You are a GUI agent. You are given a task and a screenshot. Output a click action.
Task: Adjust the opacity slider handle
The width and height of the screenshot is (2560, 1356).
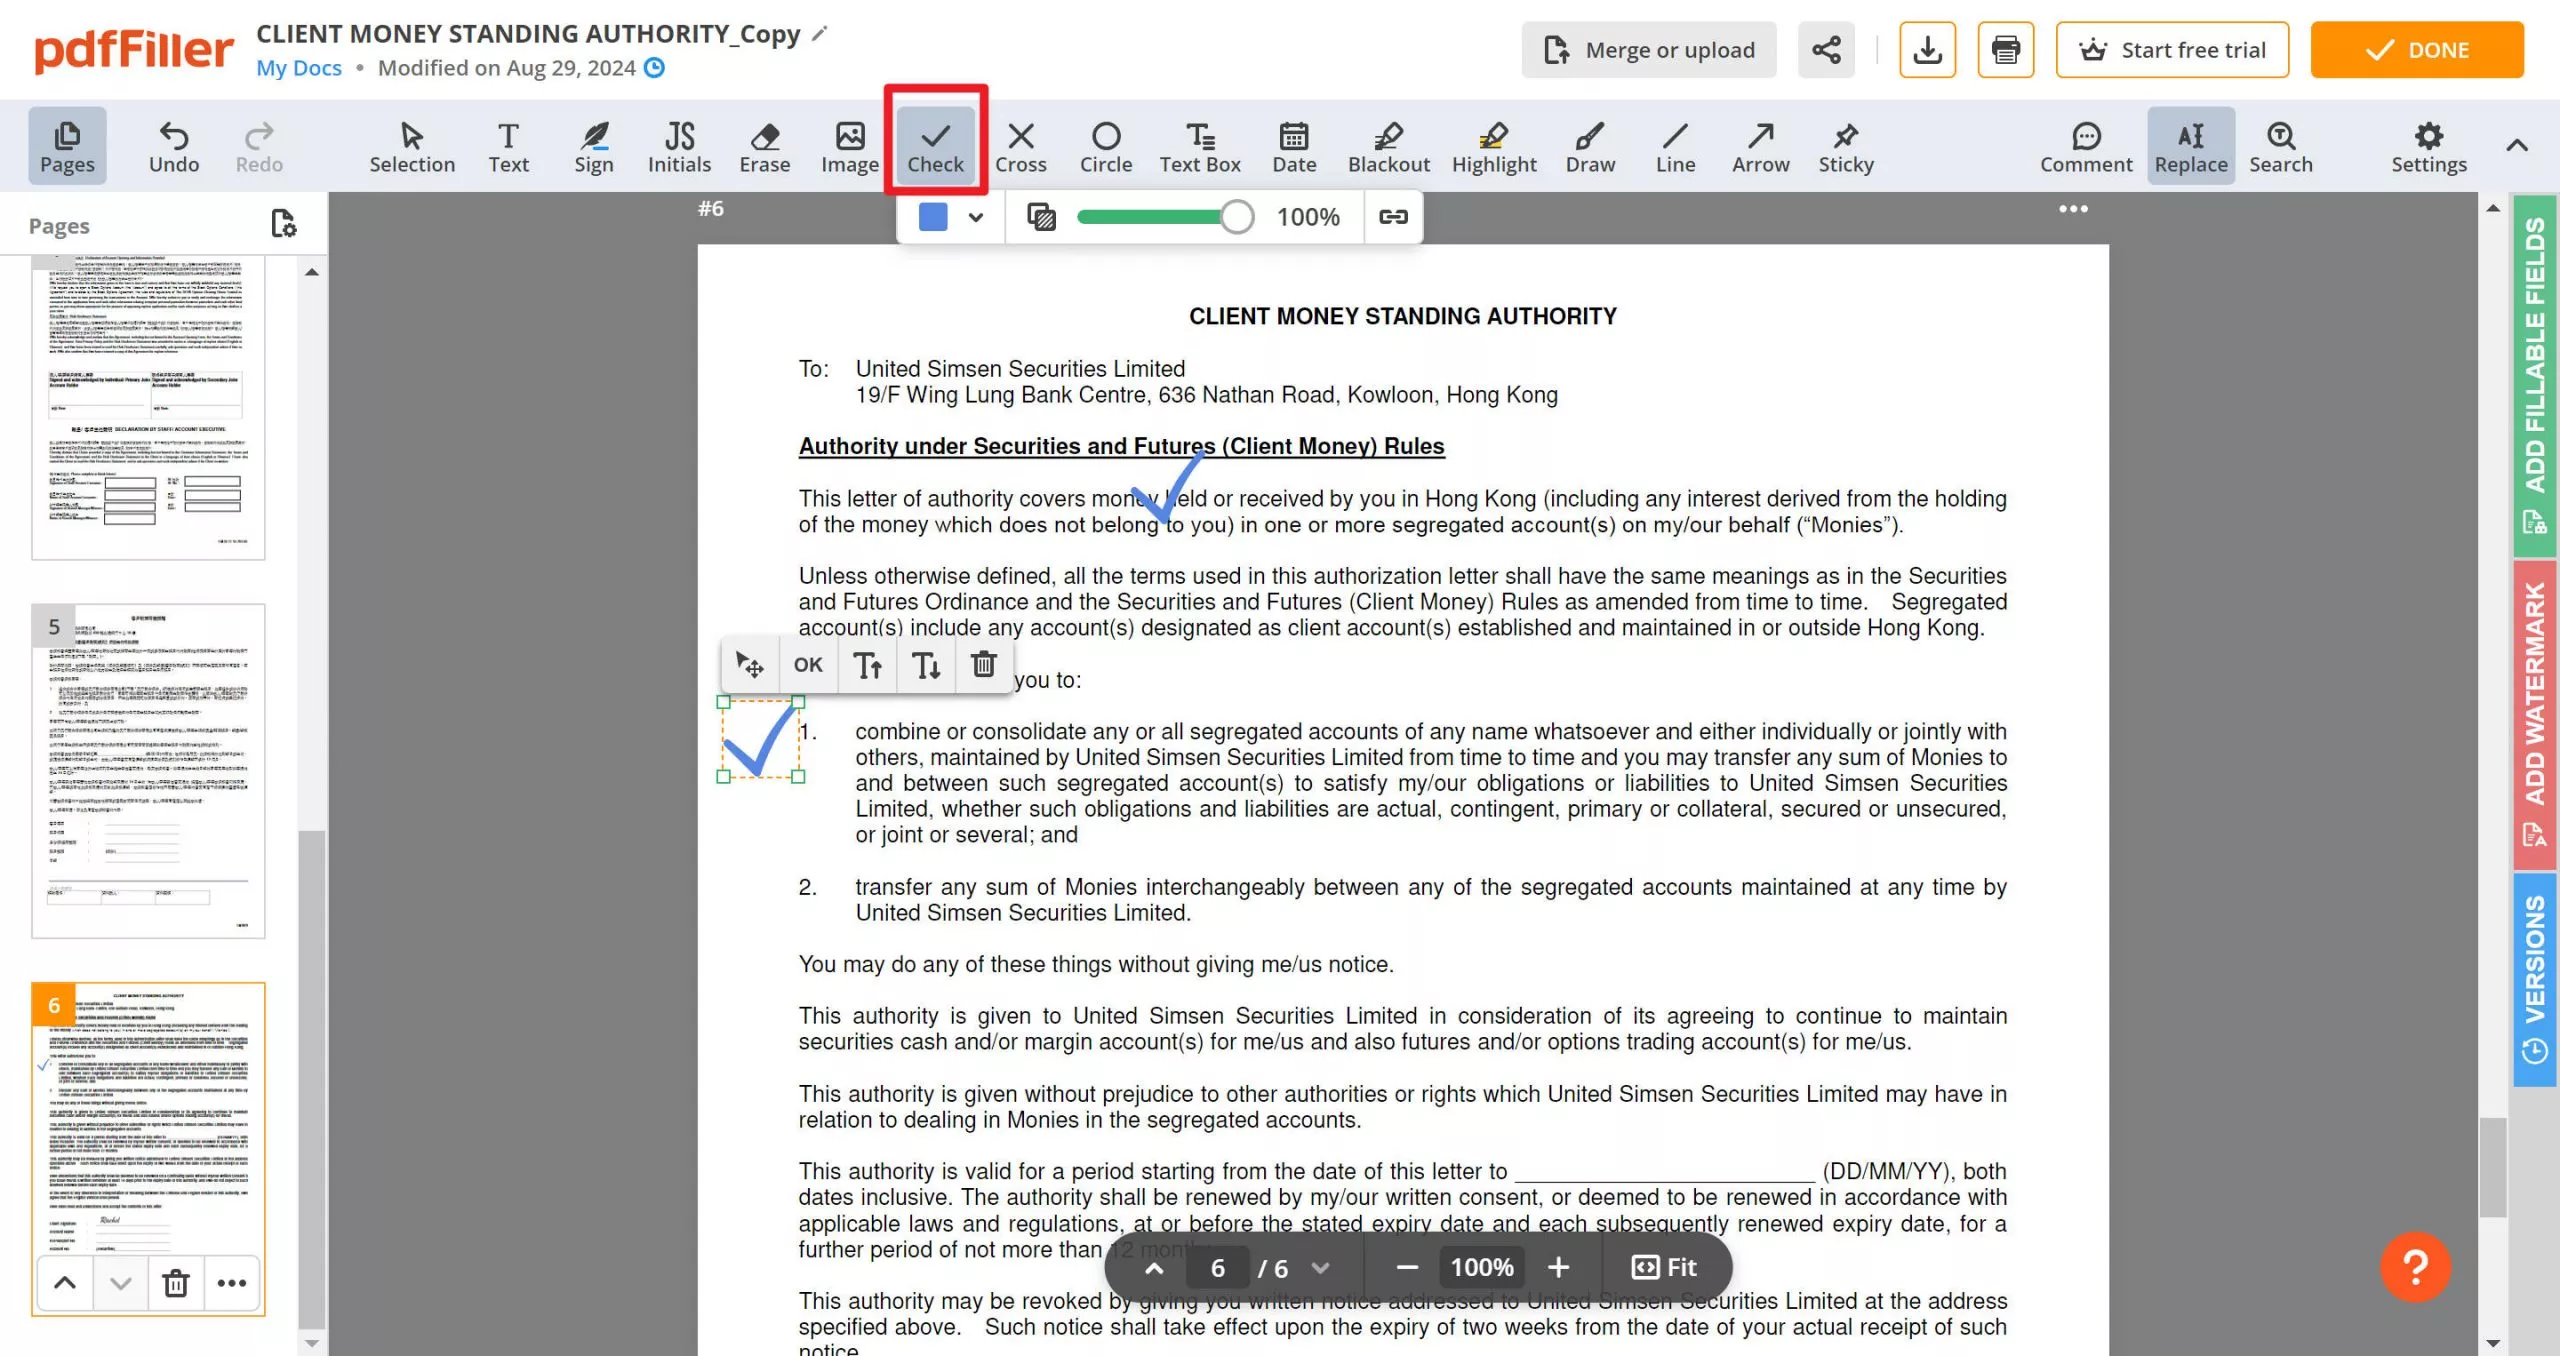click(1237, 216)
